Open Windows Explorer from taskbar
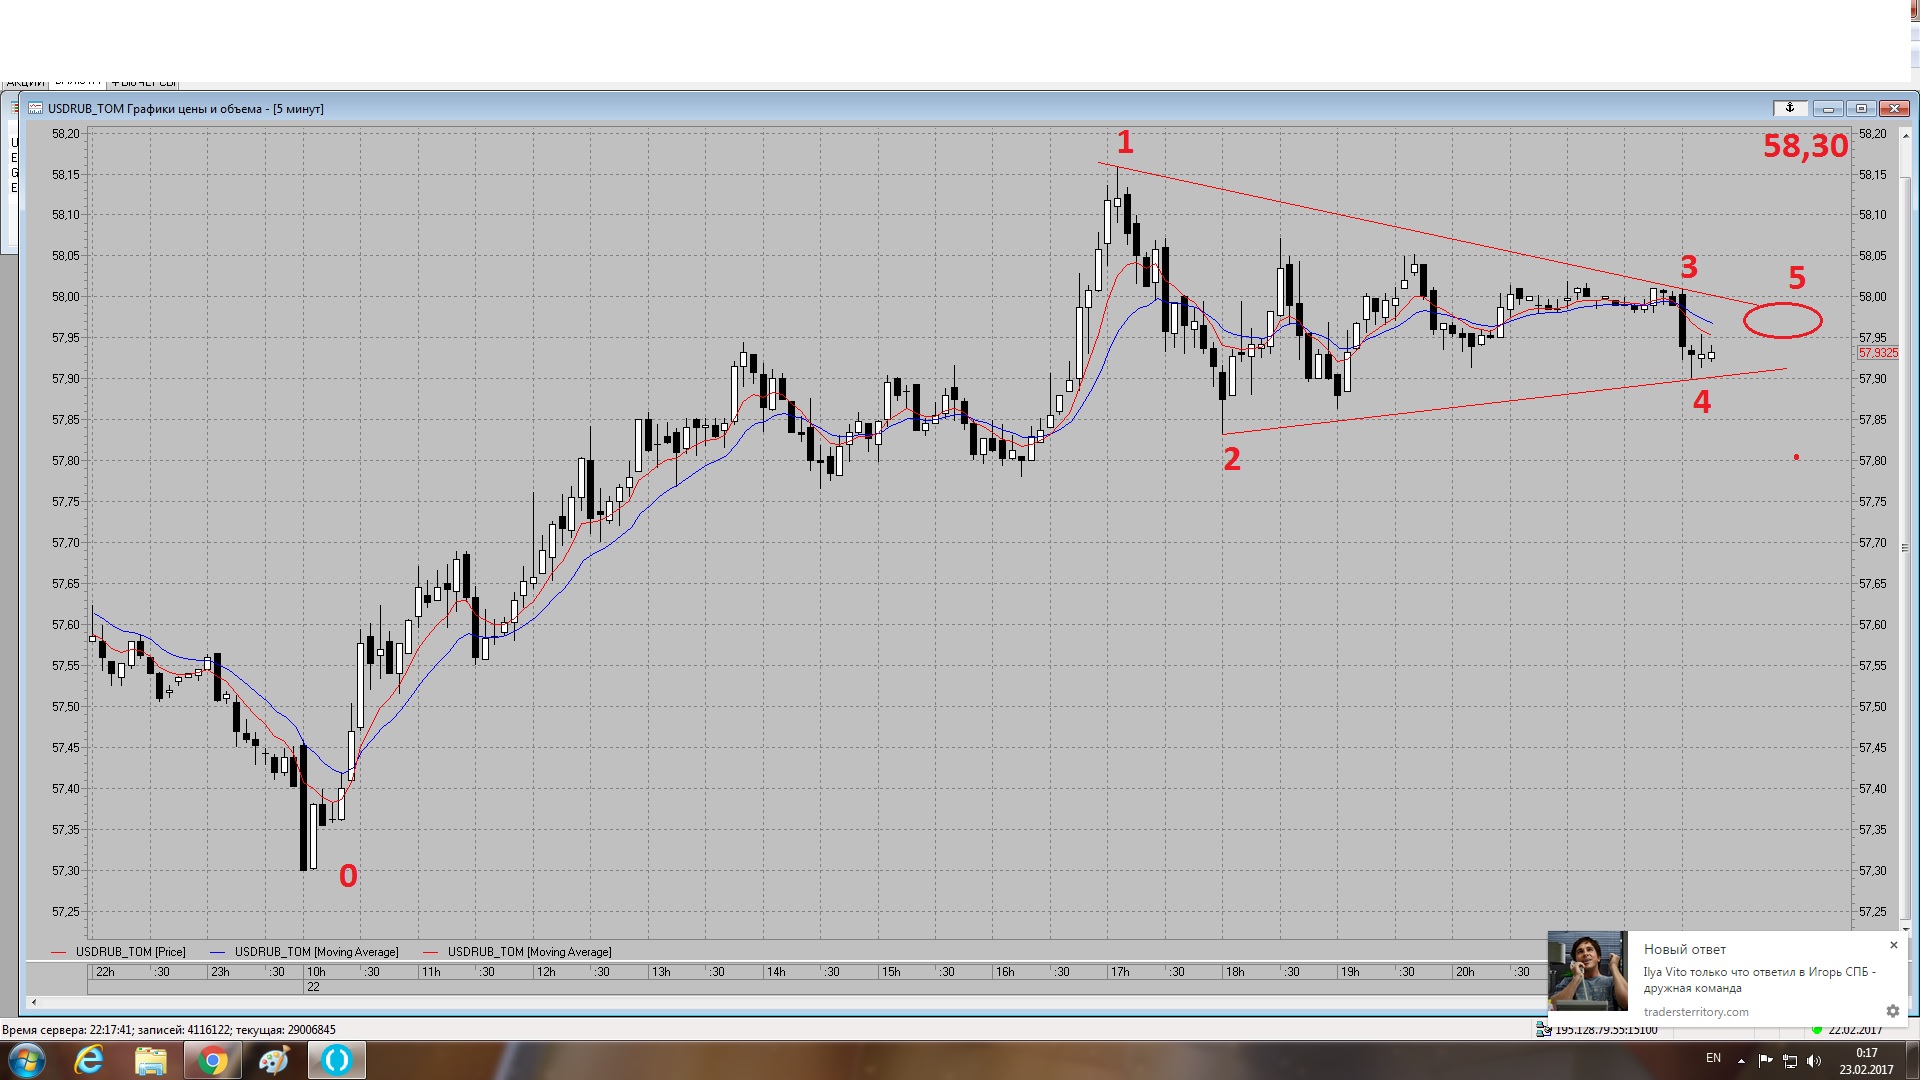The width and height of the screenshot is (1920, 1080). [x=150, y=1060]
